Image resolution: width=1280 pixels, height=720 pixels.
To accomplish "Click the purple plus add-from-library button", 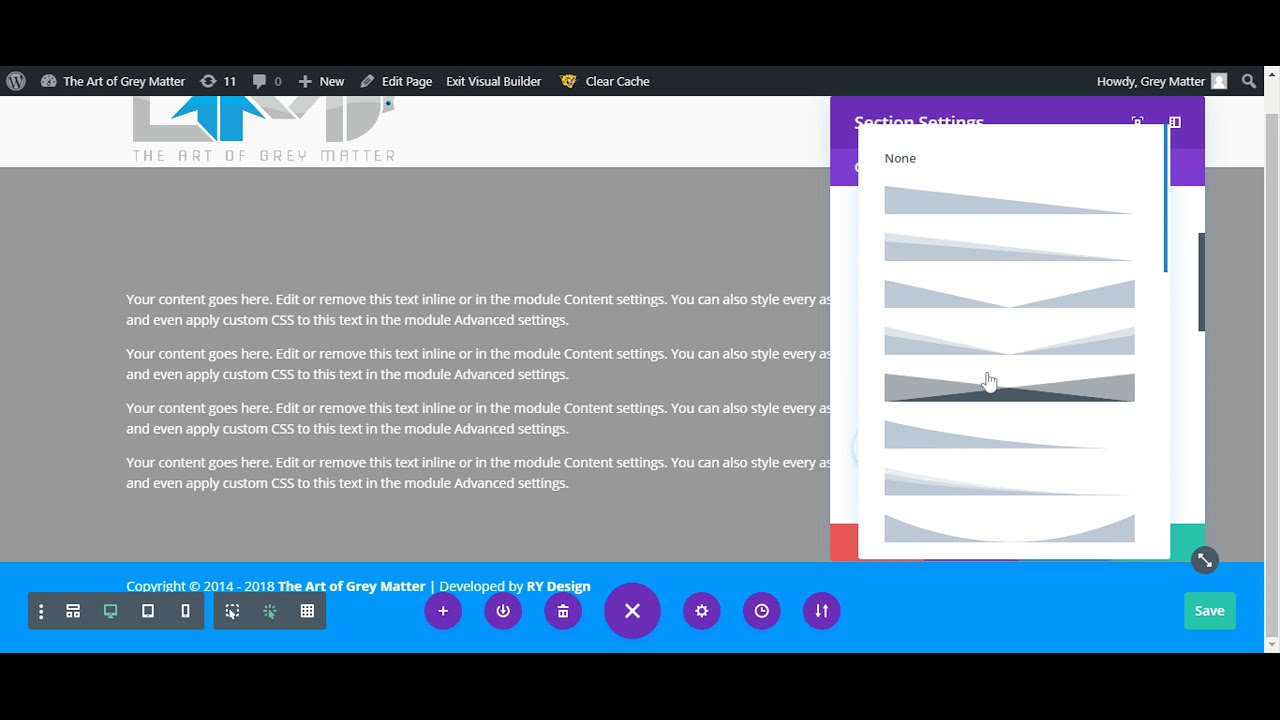I will (443, 611).
